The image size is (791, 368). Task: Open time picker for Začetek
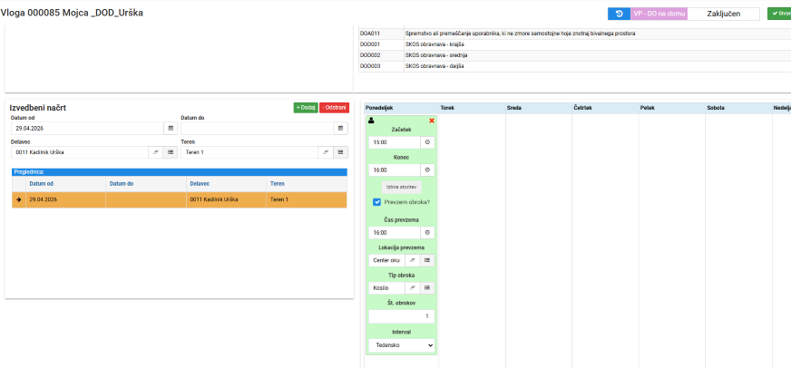pos(427,143)
